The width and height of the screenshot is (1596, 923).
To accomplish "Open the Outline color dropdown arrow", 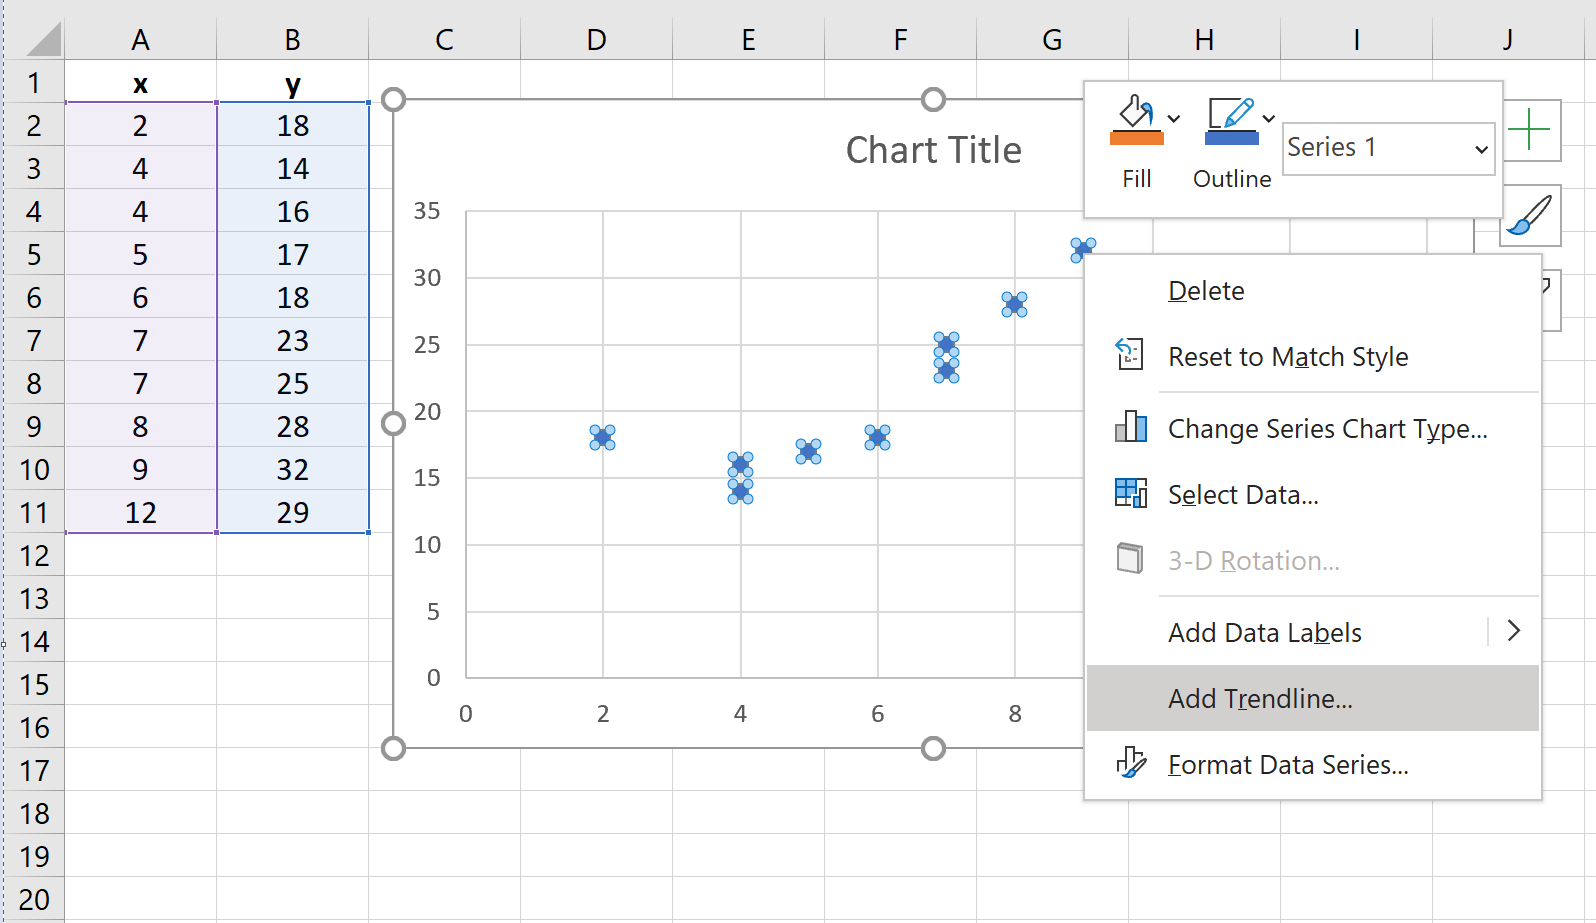I will pos(1268,119).
